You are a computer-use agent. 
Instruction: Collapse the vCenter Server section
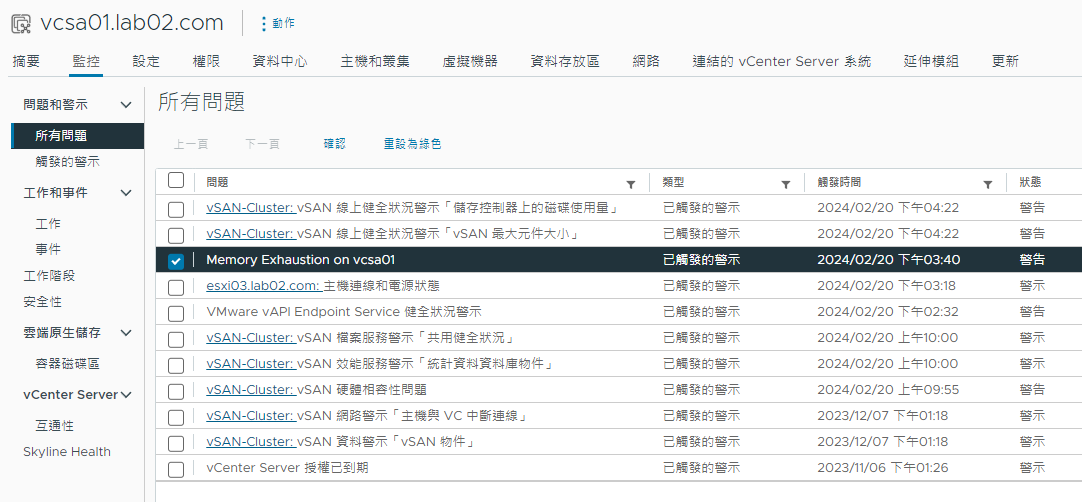click(126, 395)
